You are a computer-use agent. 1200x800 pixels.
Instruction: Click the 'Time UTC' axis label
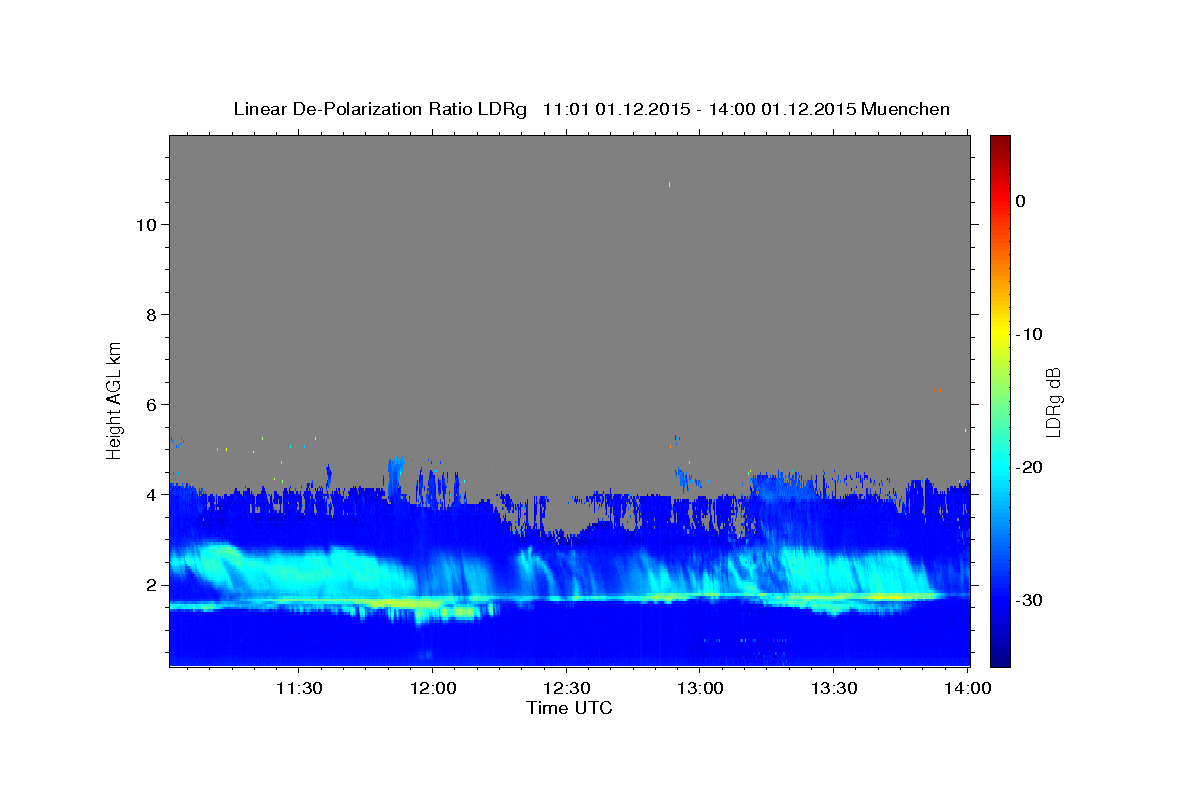(569, 708)
